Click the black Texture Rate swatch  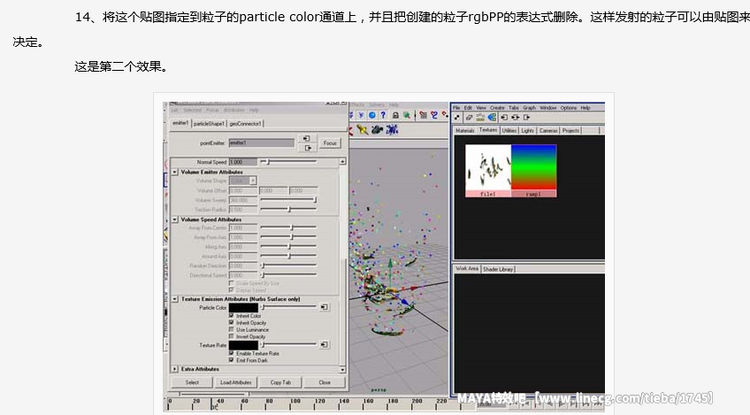[243, 345]
